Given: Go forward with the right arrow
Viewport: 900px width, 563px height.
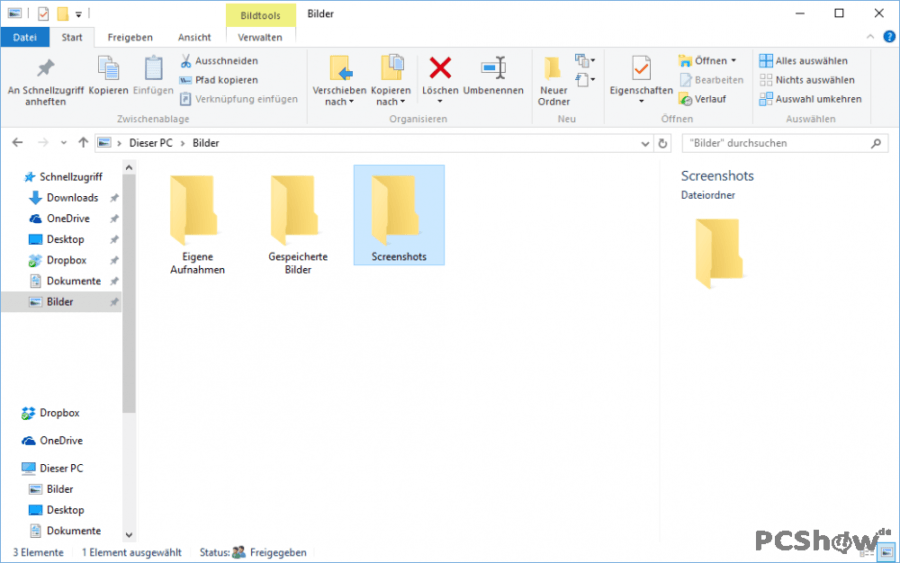Looking at the screenshot, I should coord(42,142).
